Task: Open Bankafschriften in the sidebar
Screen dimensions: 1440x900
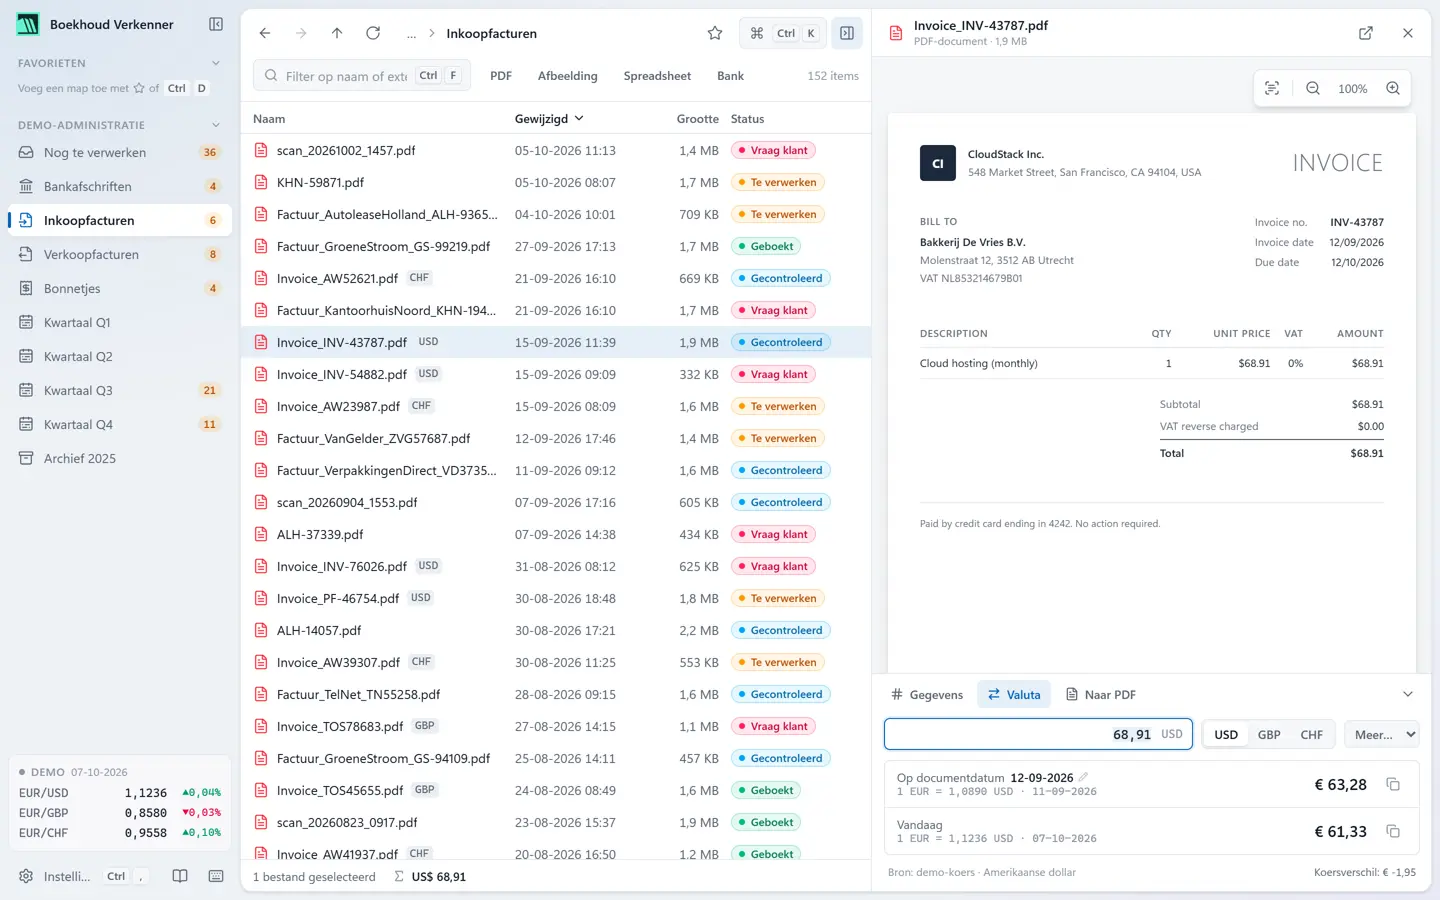Action: (120, 186)
